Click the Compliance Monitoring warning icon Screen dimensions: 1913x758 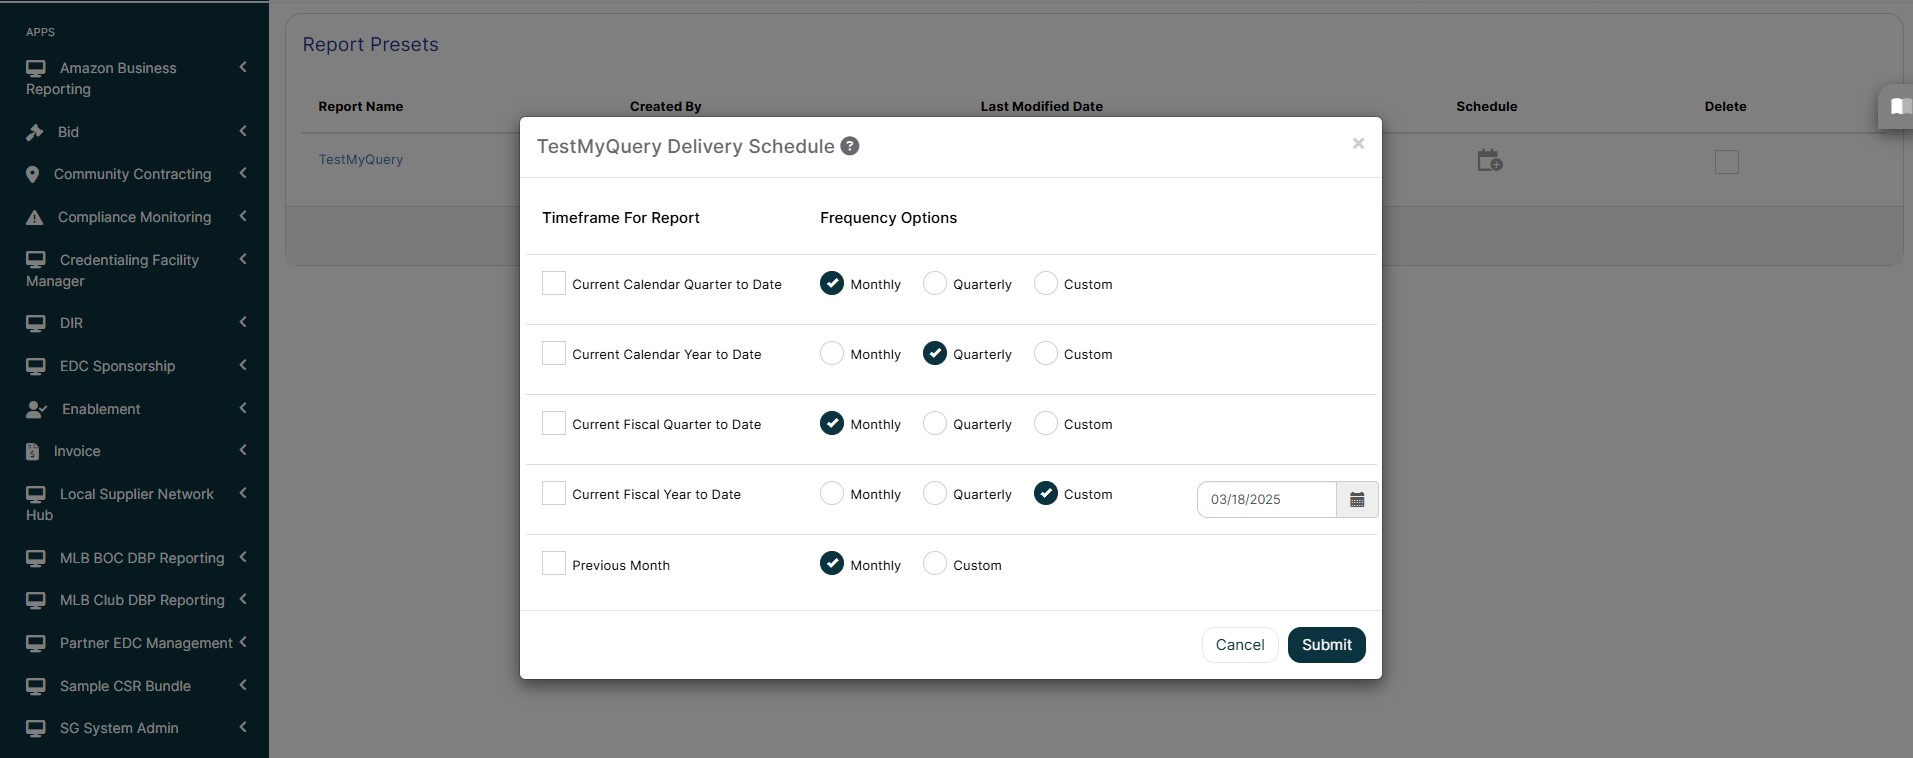pos(34,217)
